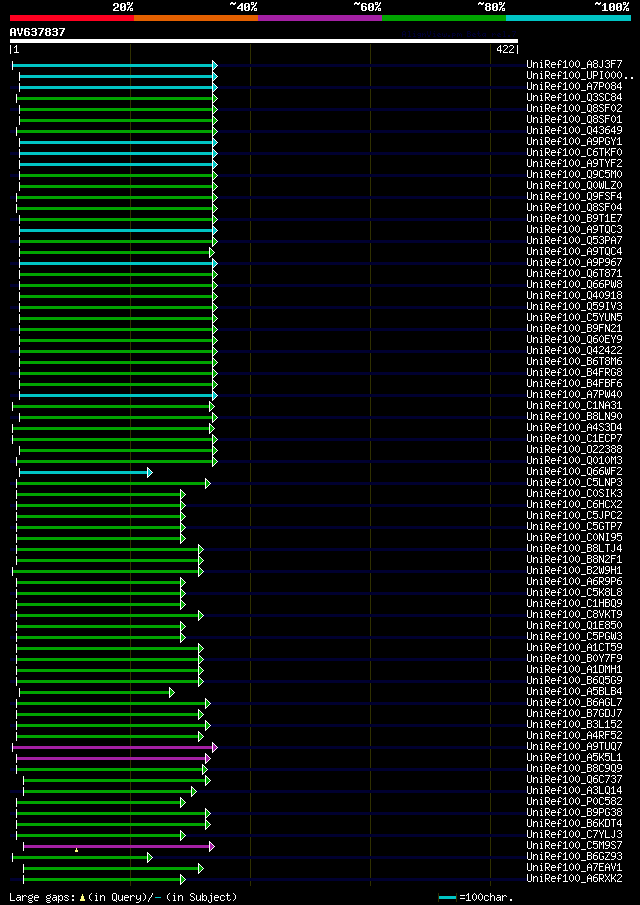This screenshot has height=905, width=640.
Task: Choose hit UniRef100_C6TKF0
Action: [x=574, y=152]
